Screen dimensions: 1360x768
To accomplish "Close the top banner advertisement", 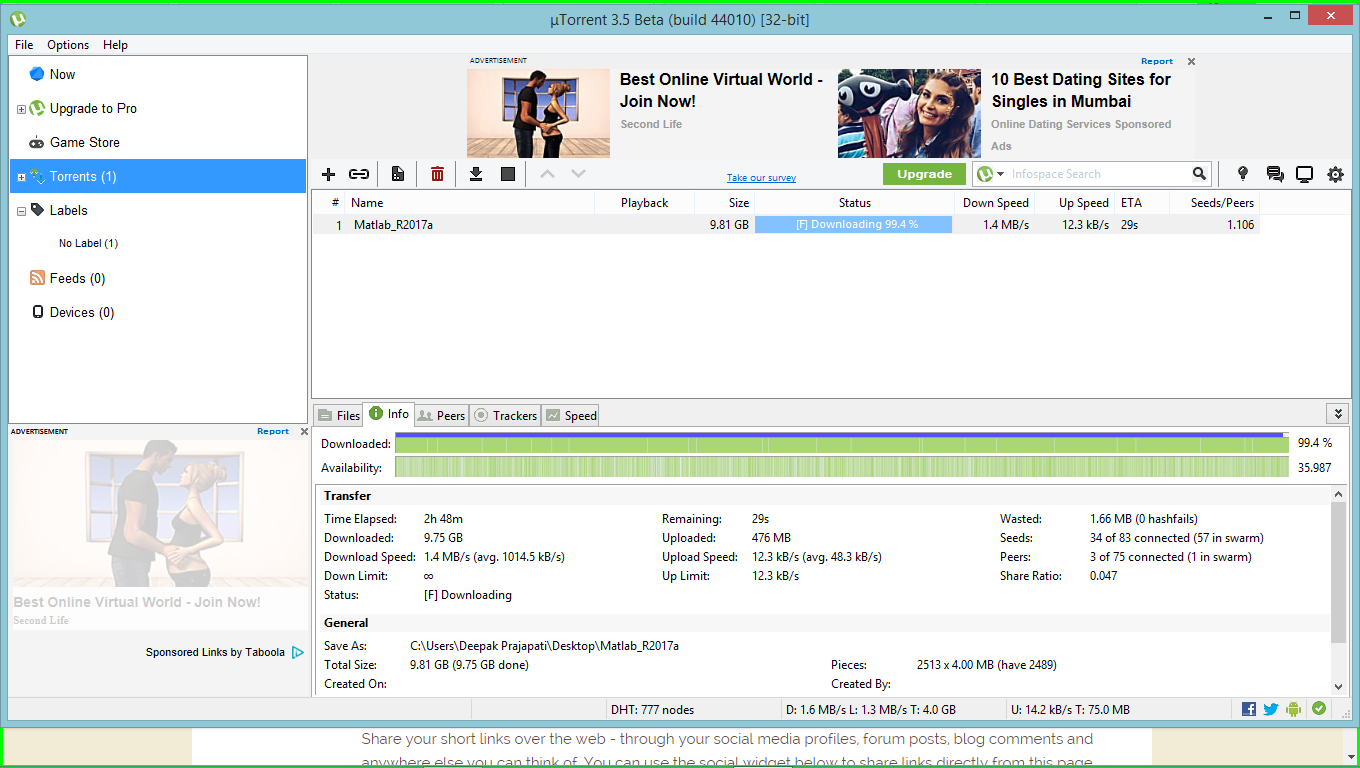I will tap(1191, 62).
